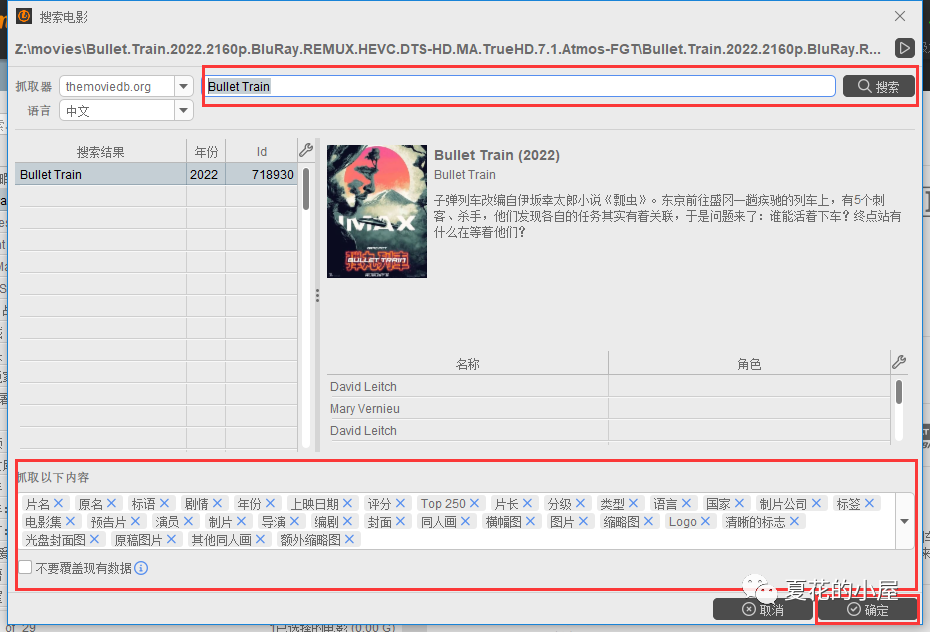Confirm with the 确定 button

866,609
